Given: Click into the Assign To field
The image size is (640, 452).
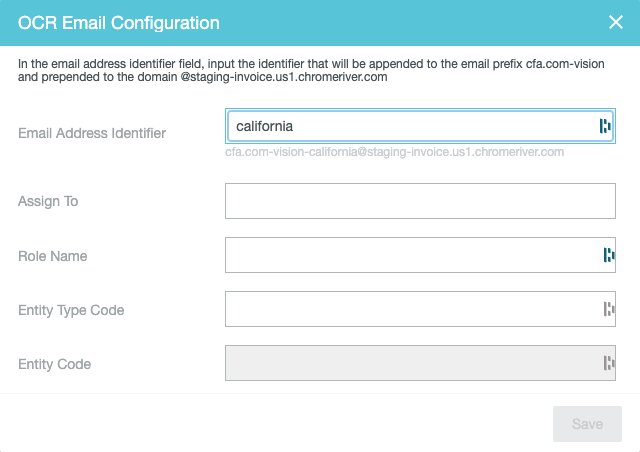Looking at the screenshot, I should coord(420,201).
